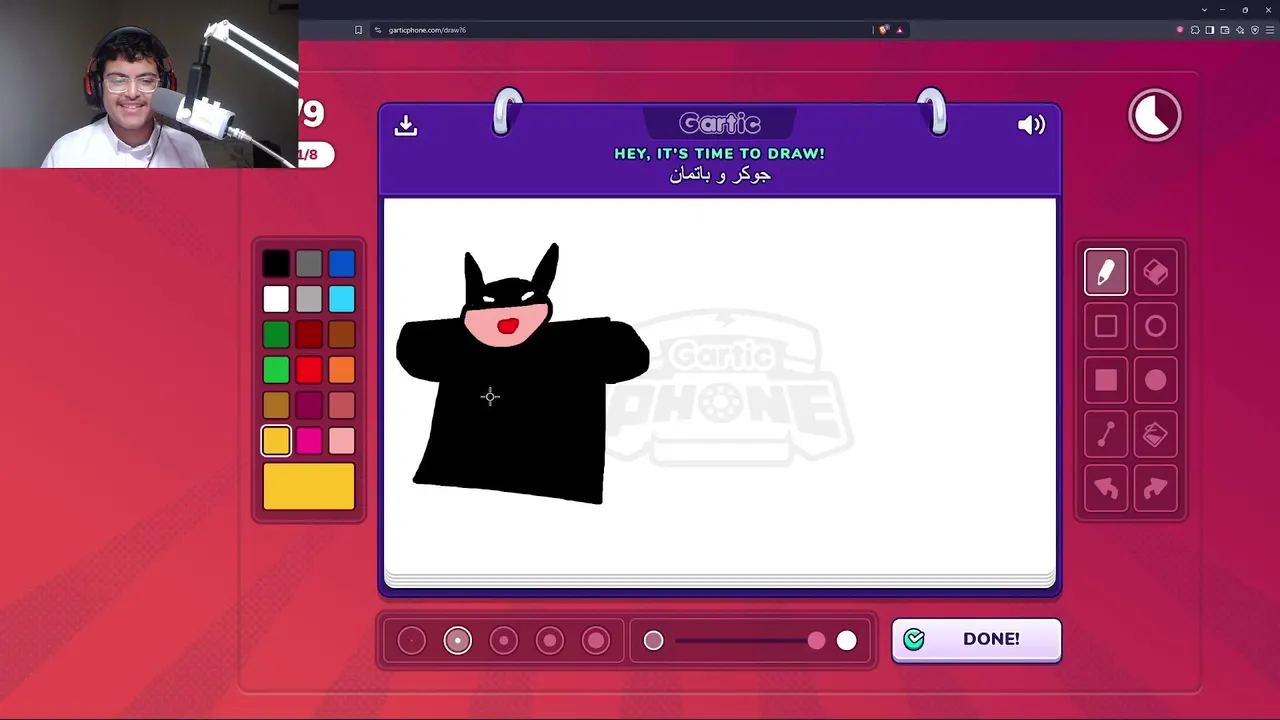Open the Leo AI sparkle icon
Image resolution: width=1280 pixels, height=720 pixels.
coord(1240,30)
